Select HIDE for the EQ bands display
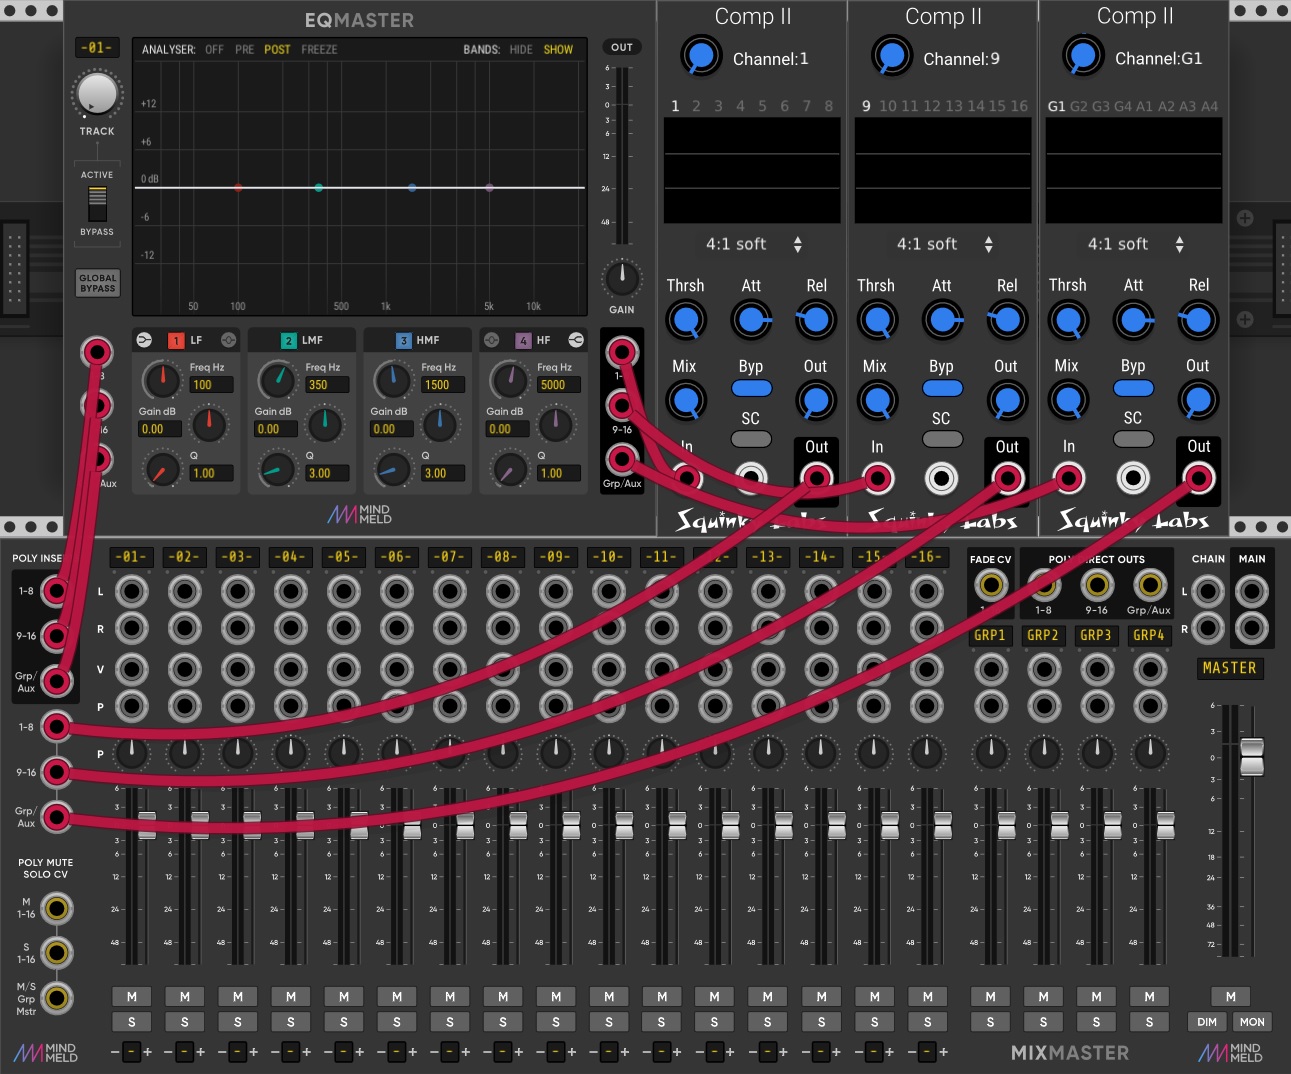Viewport: 1291px width, 1074px height. tap(521, 49)
